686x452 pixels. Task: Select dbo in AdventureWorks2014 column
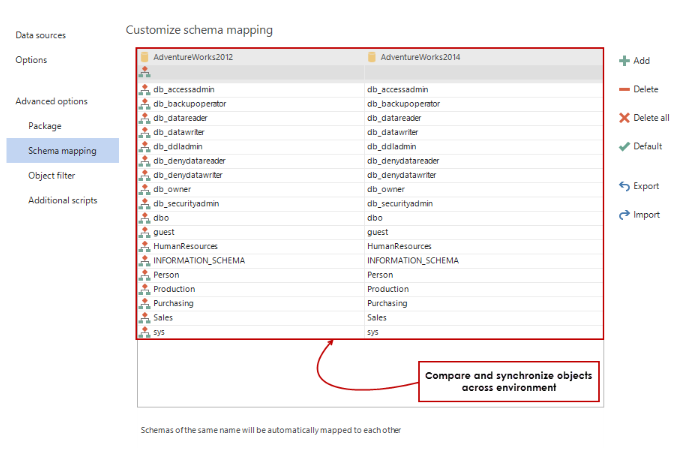[x=375, y=218]
